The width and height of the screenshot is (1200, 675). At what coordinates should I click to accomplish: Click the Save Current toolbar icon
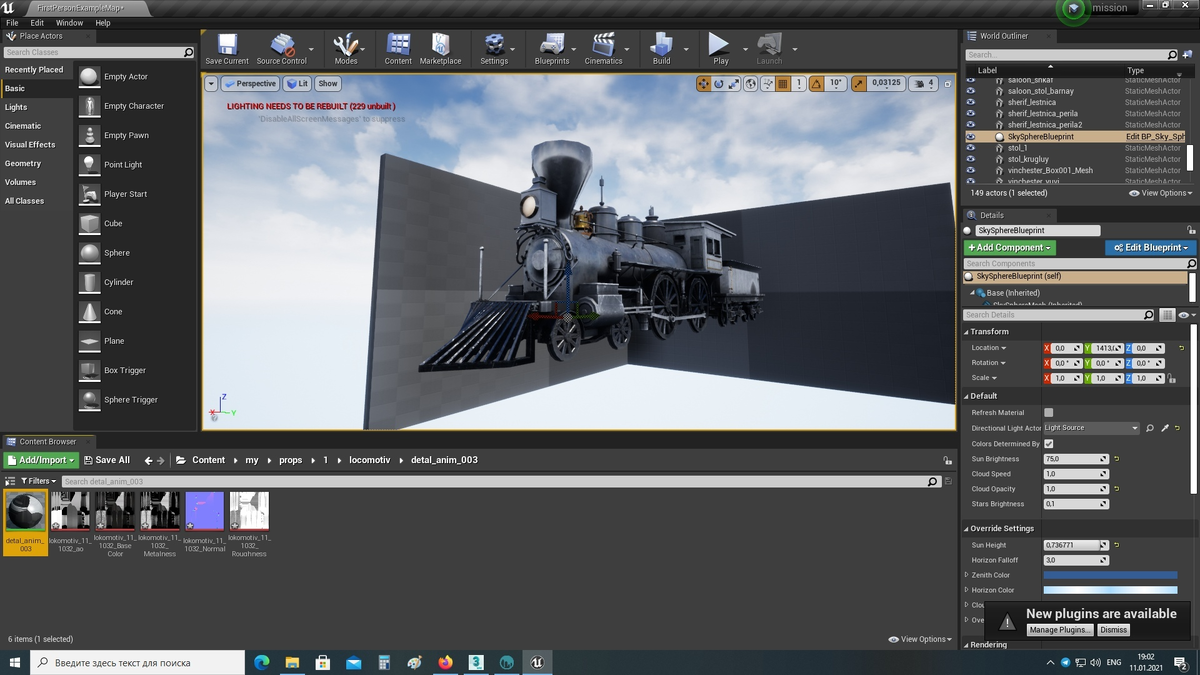click(x=226, y=47)
